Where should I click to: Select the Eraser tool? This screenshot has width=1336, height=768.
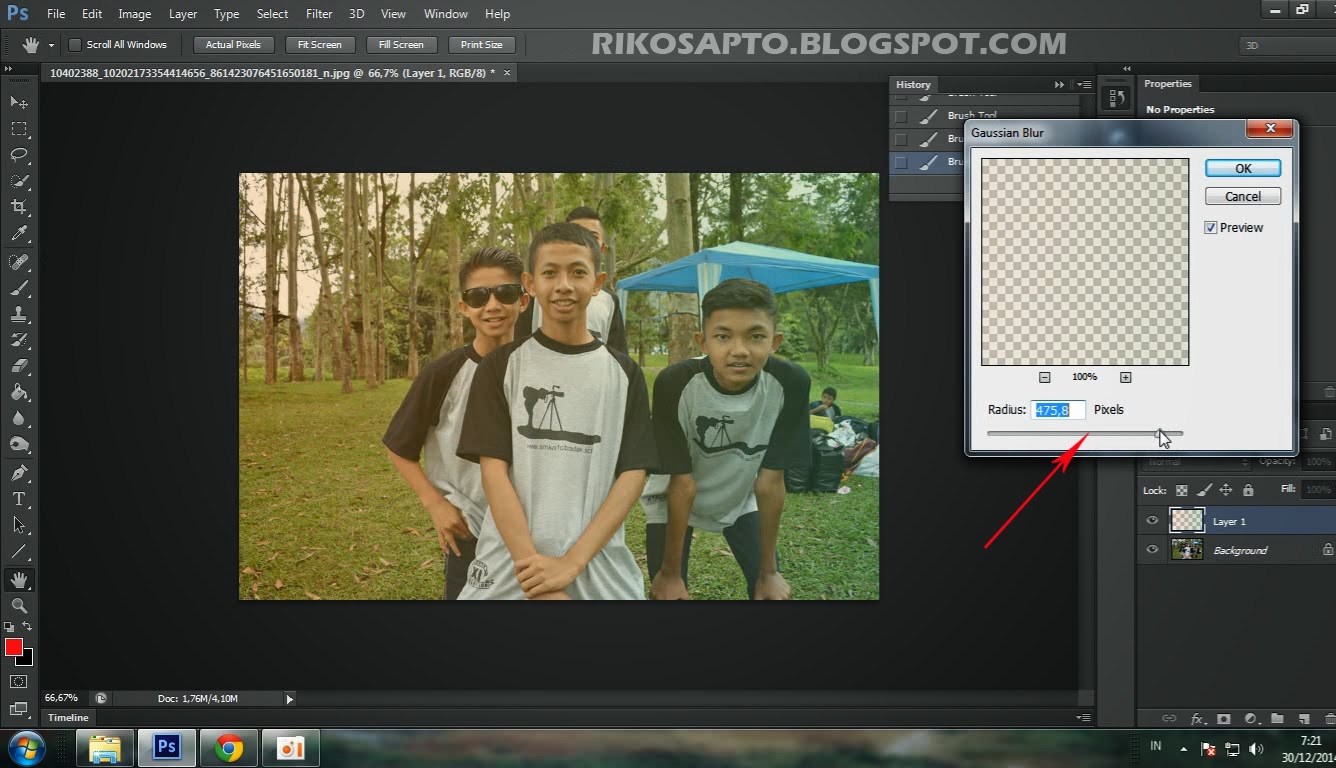point(19,366)
